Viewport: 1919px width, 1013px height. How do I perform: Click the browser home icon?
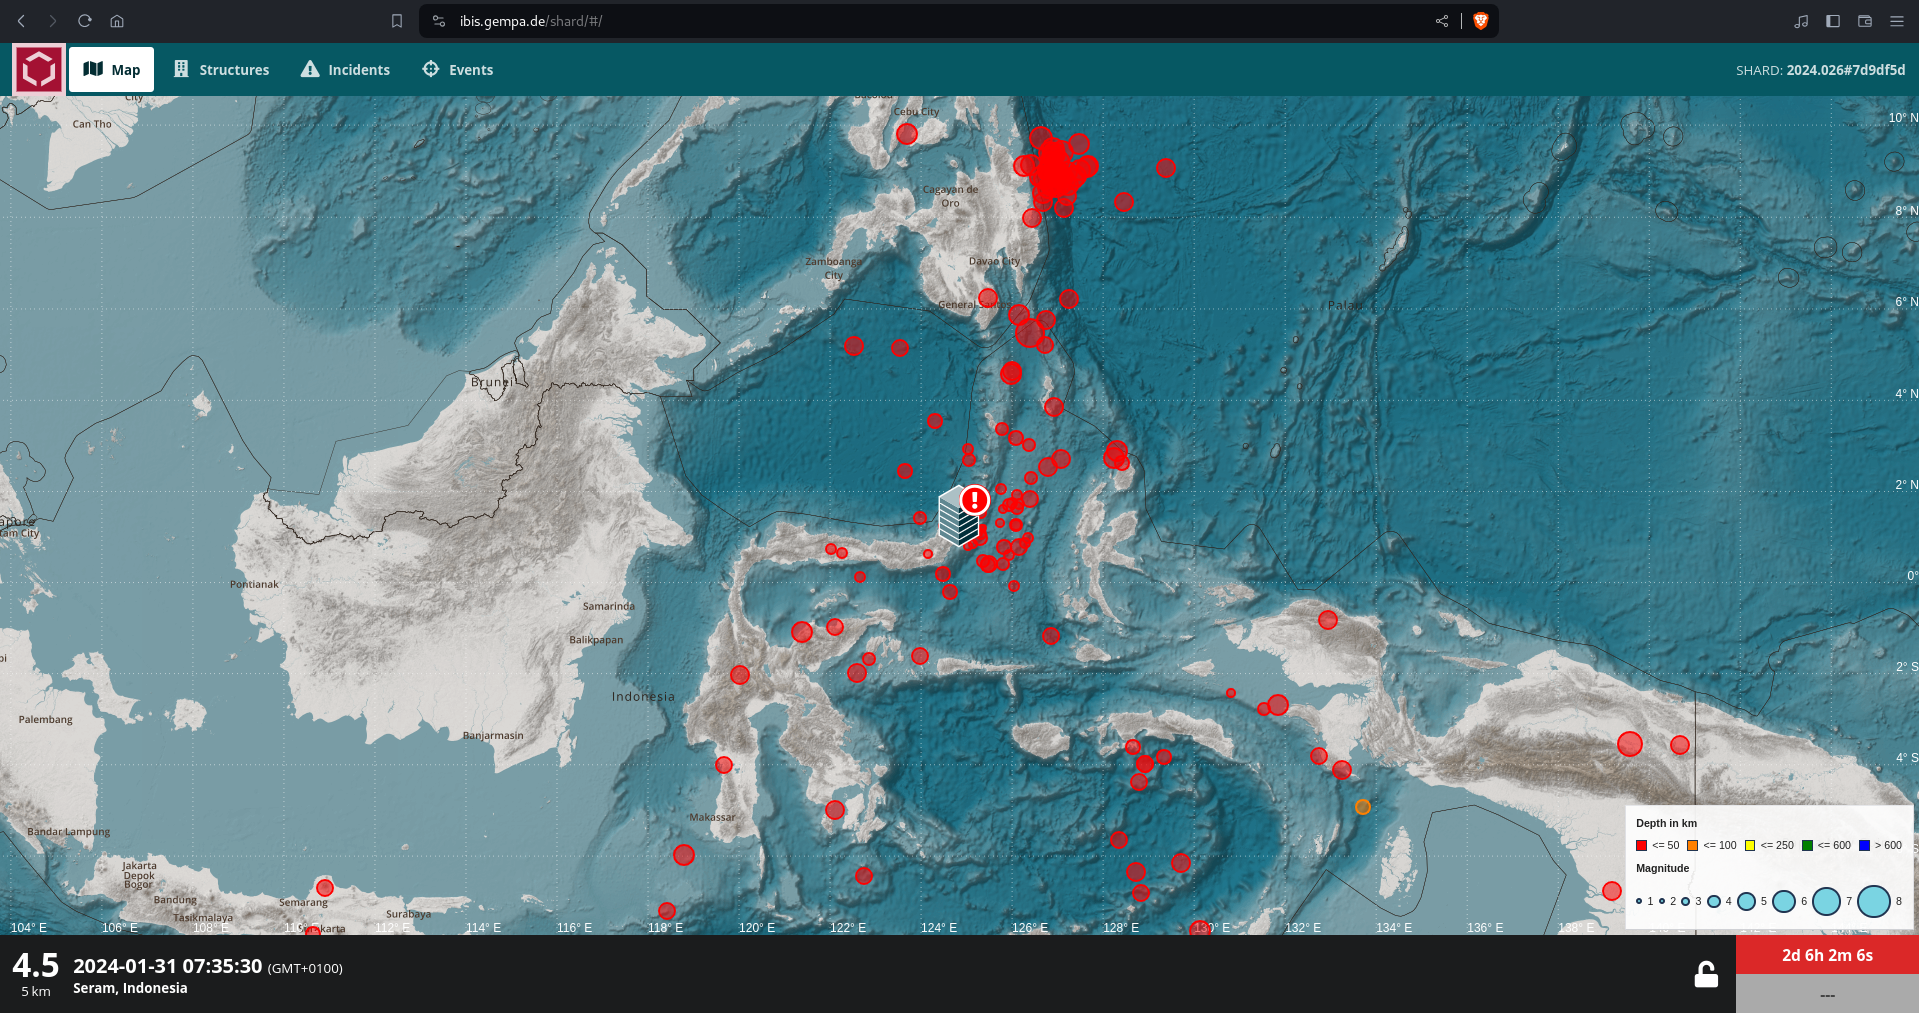(x=117, y=21)
